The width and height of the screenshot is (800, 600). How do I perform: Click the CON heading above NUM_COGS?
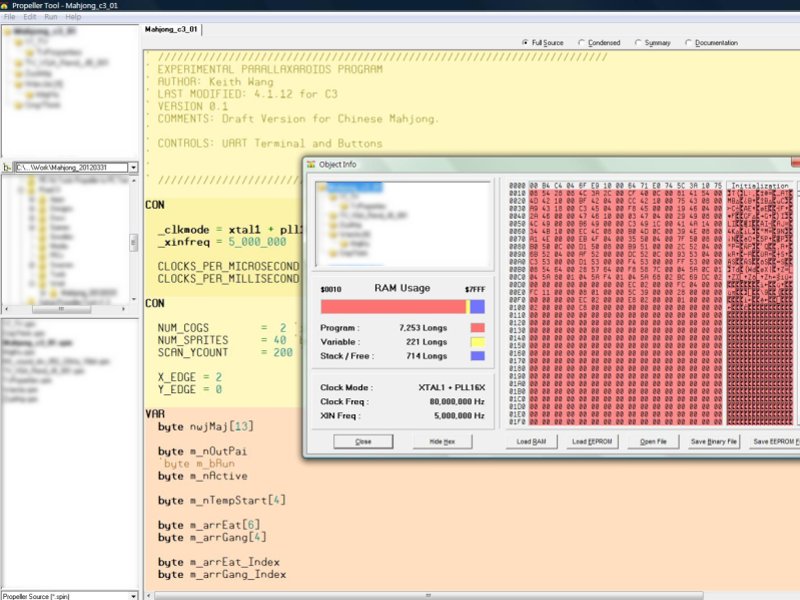pyautogui.click(x=155, y=303)
